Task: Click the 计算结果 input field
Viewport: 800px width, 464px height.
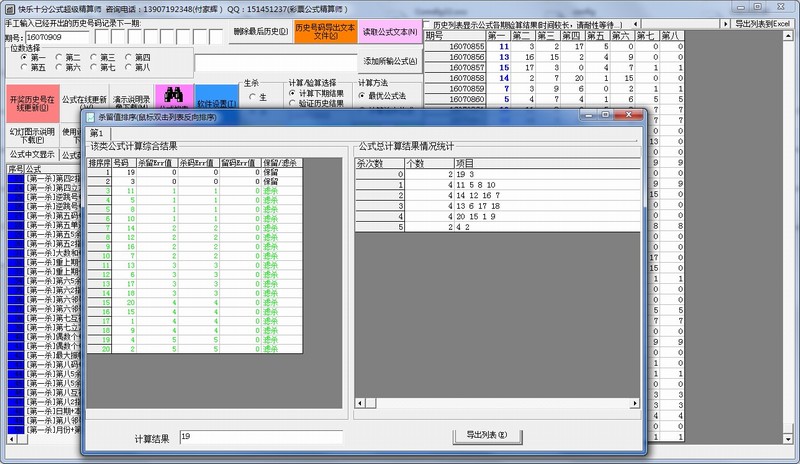Action: 260,437
